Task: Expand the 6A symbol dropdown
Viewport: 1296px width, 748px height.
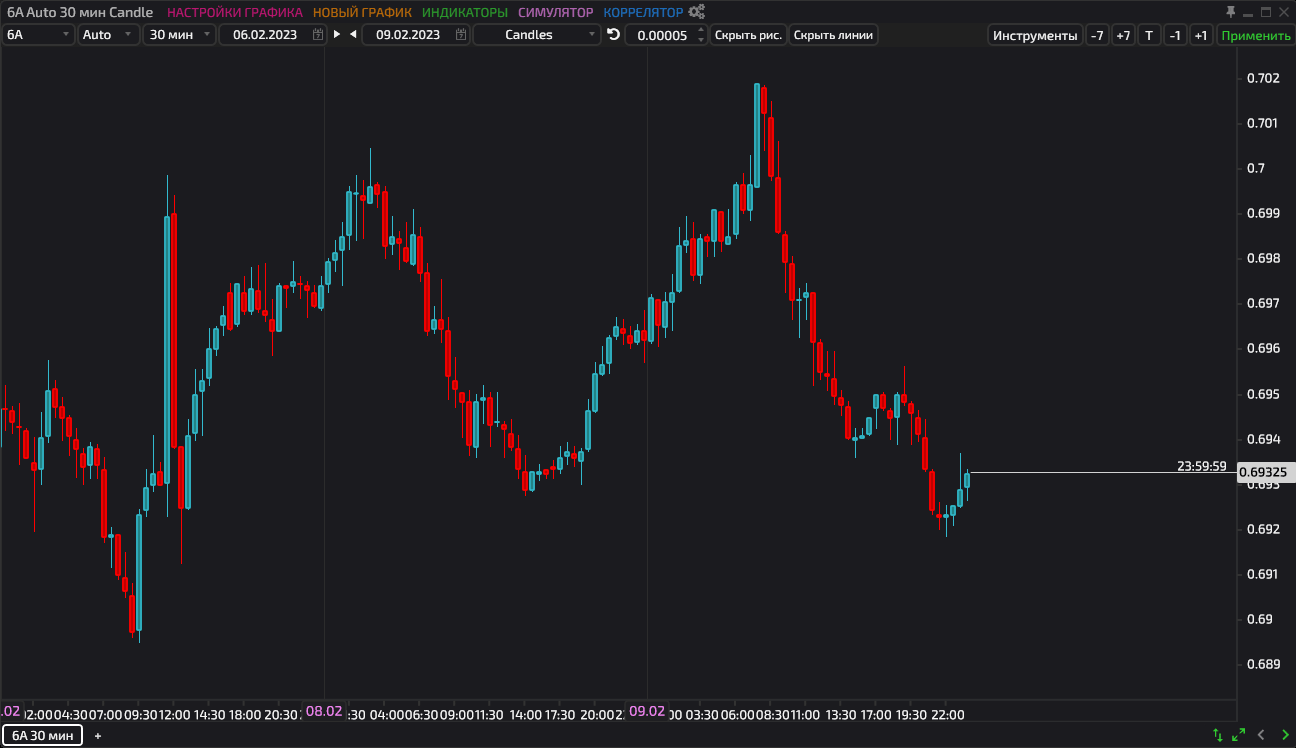Action: pyautogui.click(x=39, y=35)
